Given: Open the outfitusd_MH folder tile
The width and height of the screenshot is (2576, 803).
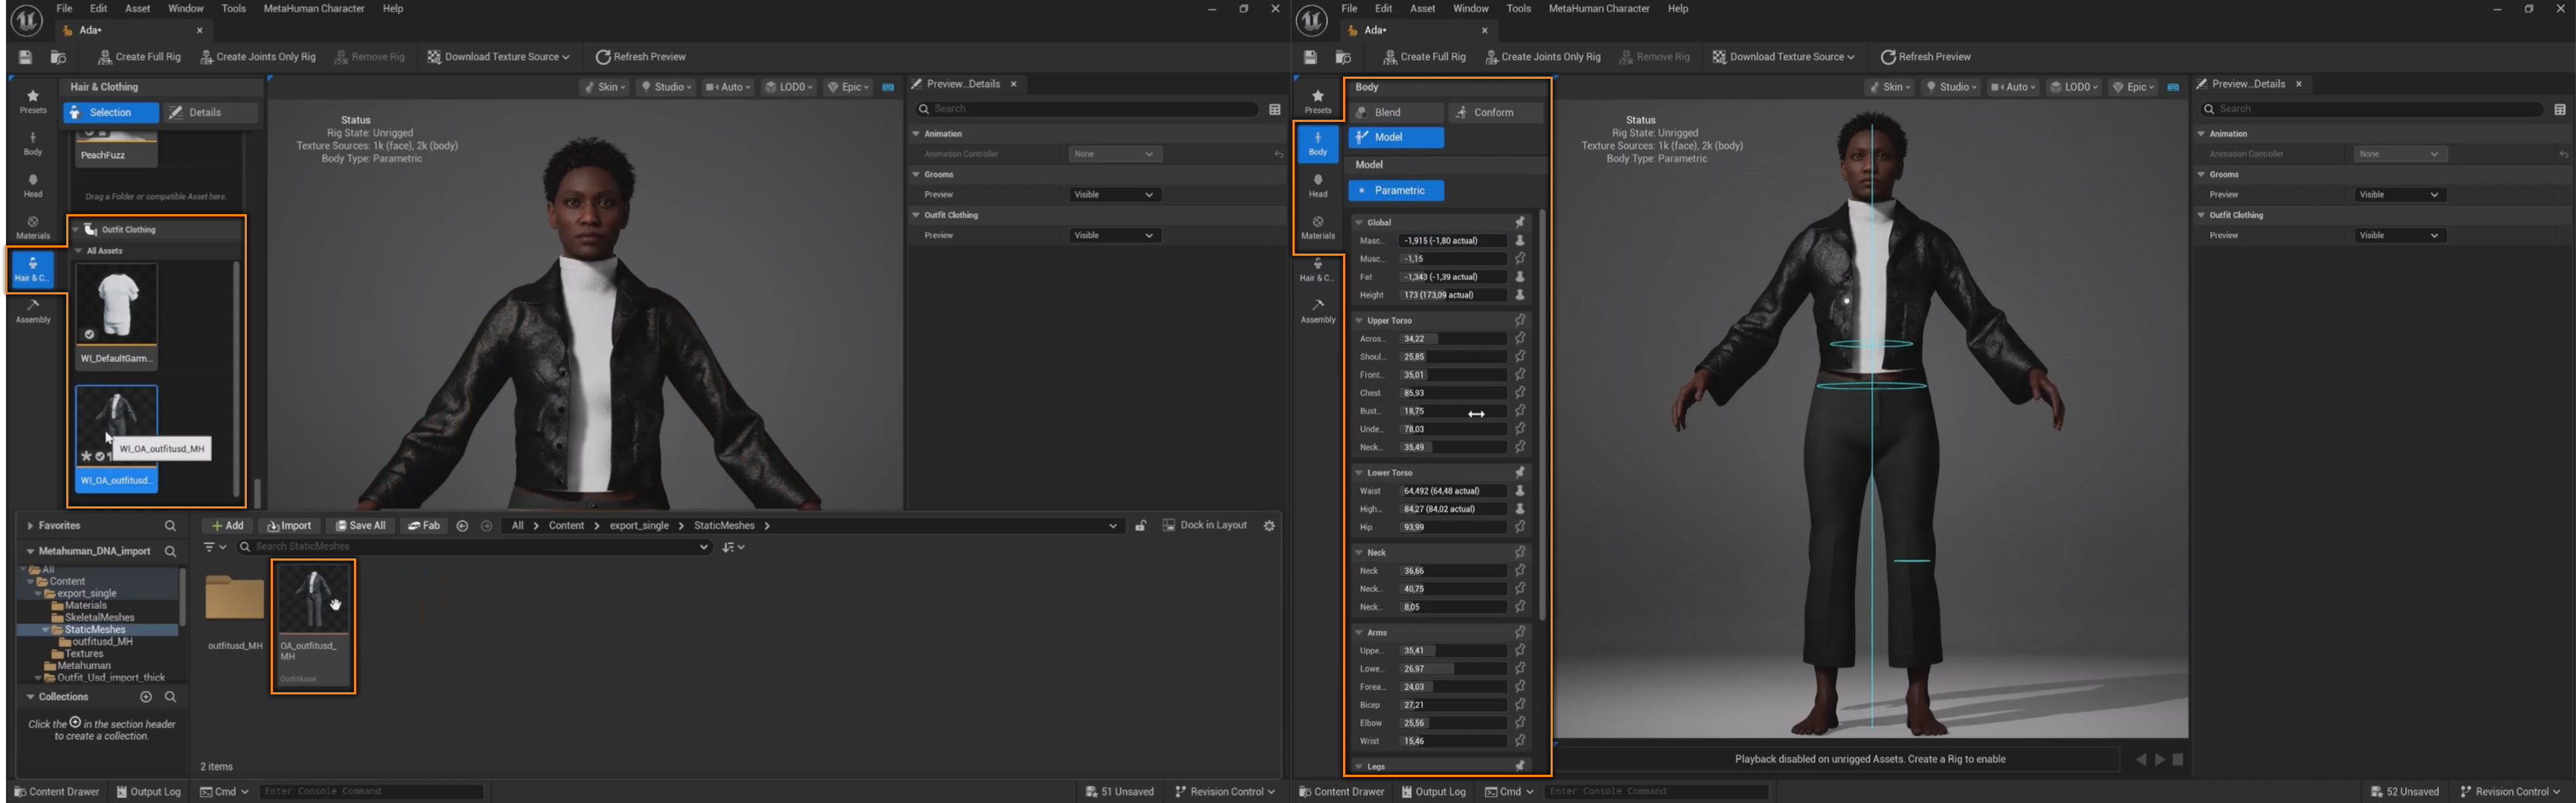Looking at the screenshot, I should coord(235,612).
